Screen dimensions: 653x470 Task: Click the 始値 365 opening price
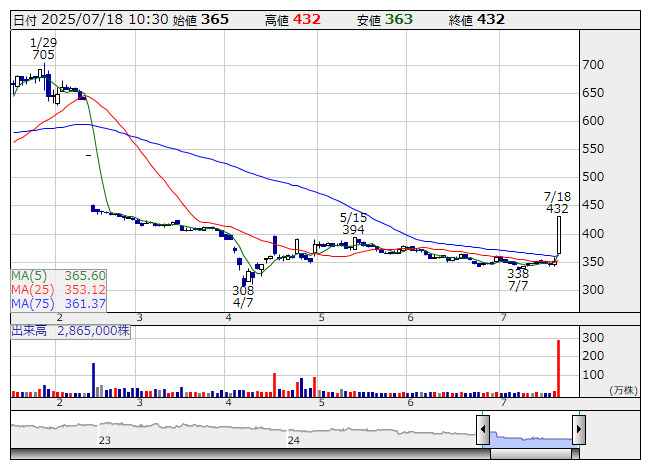201,20
